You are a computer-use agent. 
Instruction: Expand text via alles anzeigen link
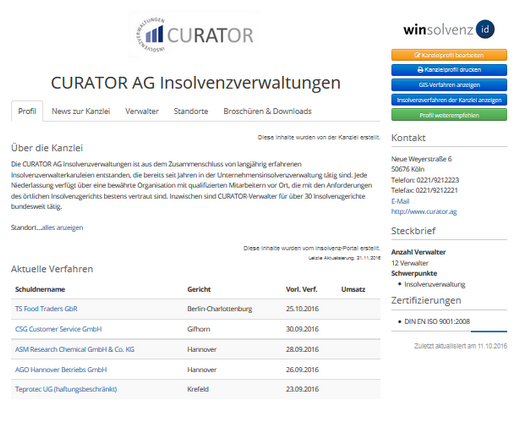[x=62, y=227]
